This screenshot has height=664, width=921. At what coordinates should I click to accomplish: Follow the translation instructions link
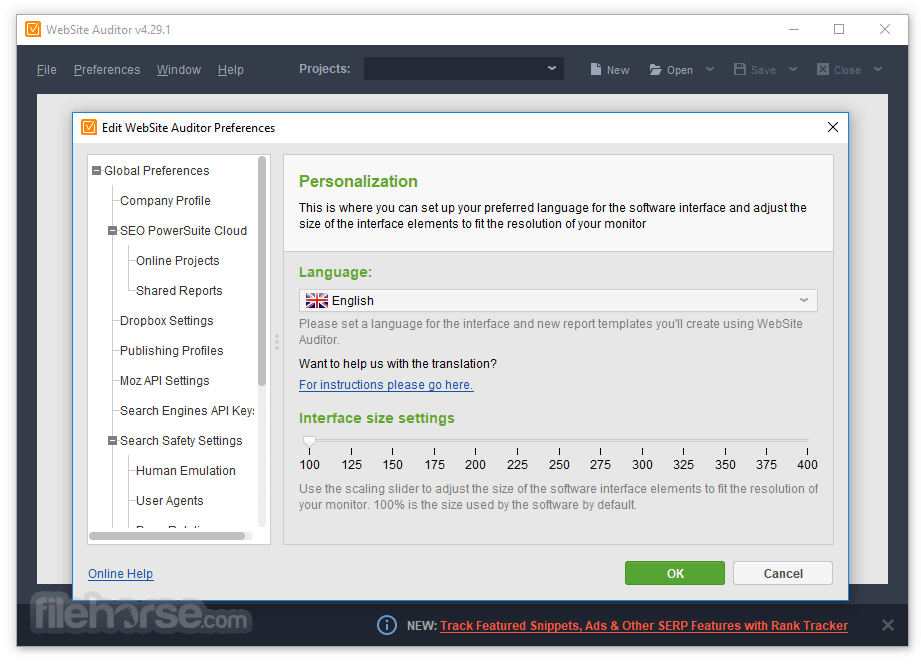click(386, 384)
